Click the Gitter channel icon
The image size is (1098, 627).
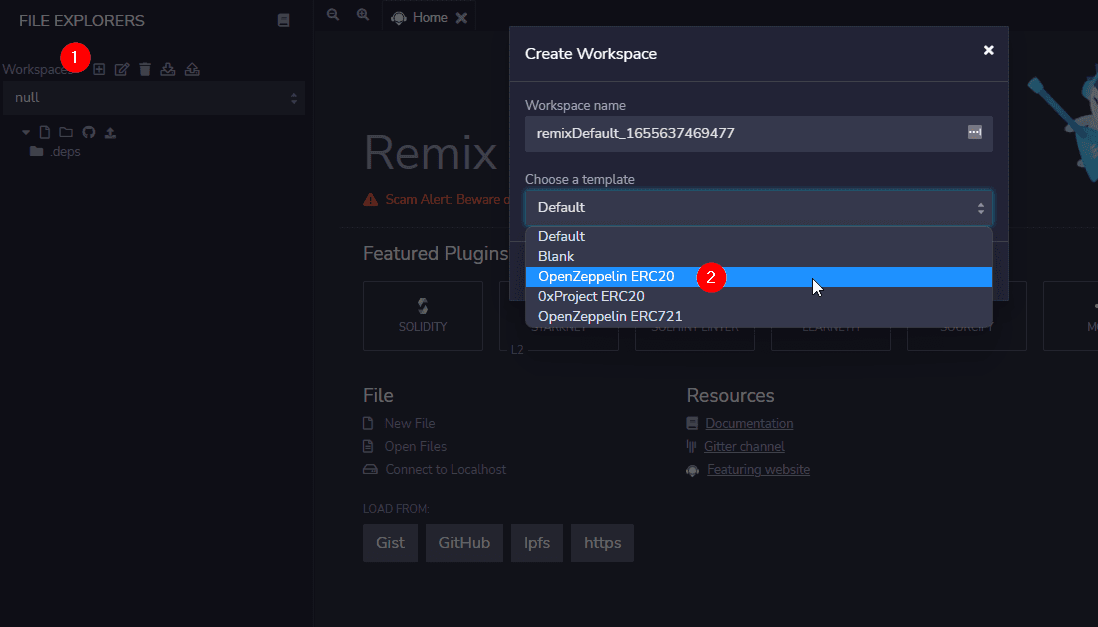coord(691,446)
